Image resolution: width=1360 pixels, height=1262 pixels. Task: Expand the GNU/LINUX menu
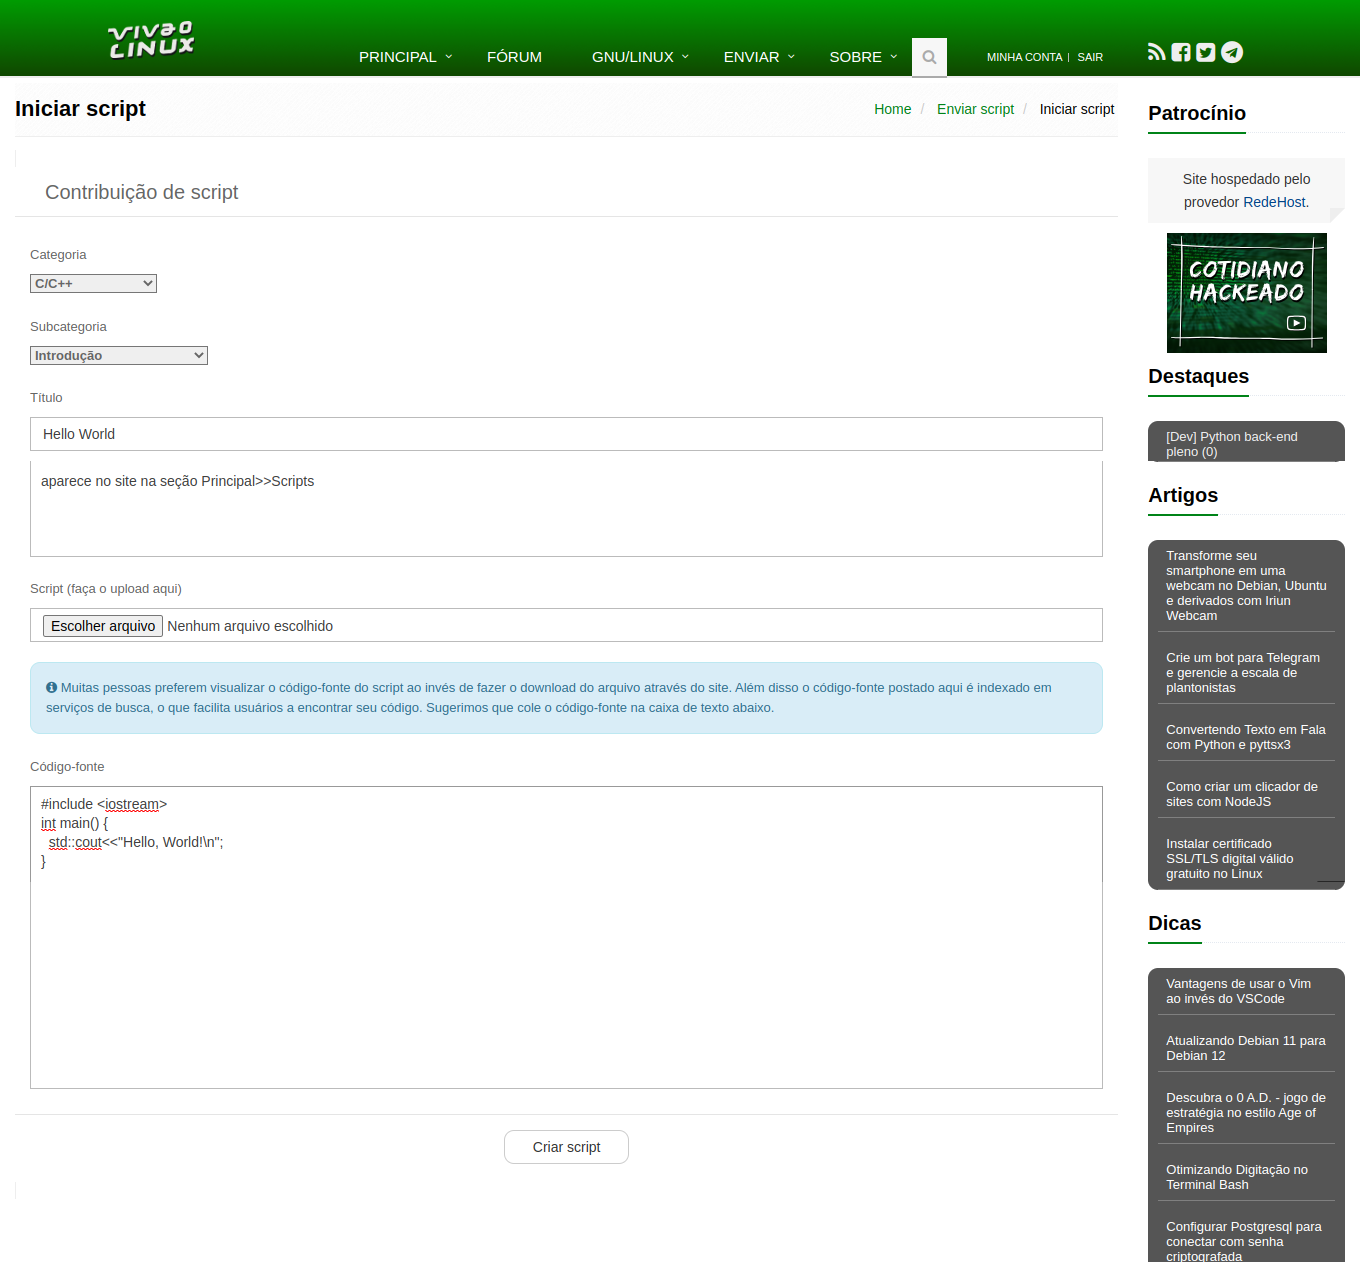pos(640,57)
